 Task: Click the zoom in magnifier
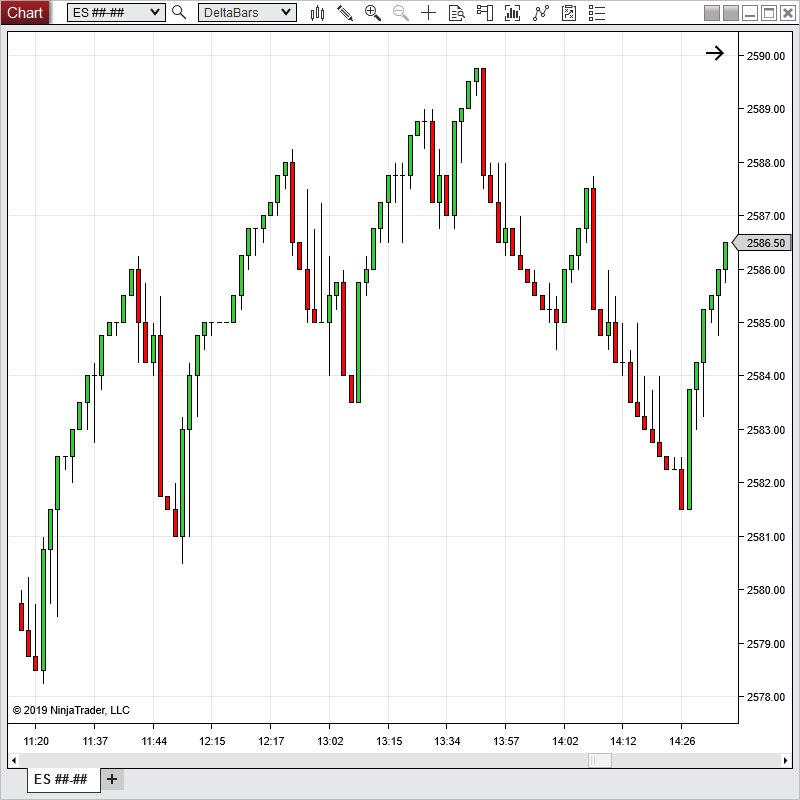click(373, 13)
